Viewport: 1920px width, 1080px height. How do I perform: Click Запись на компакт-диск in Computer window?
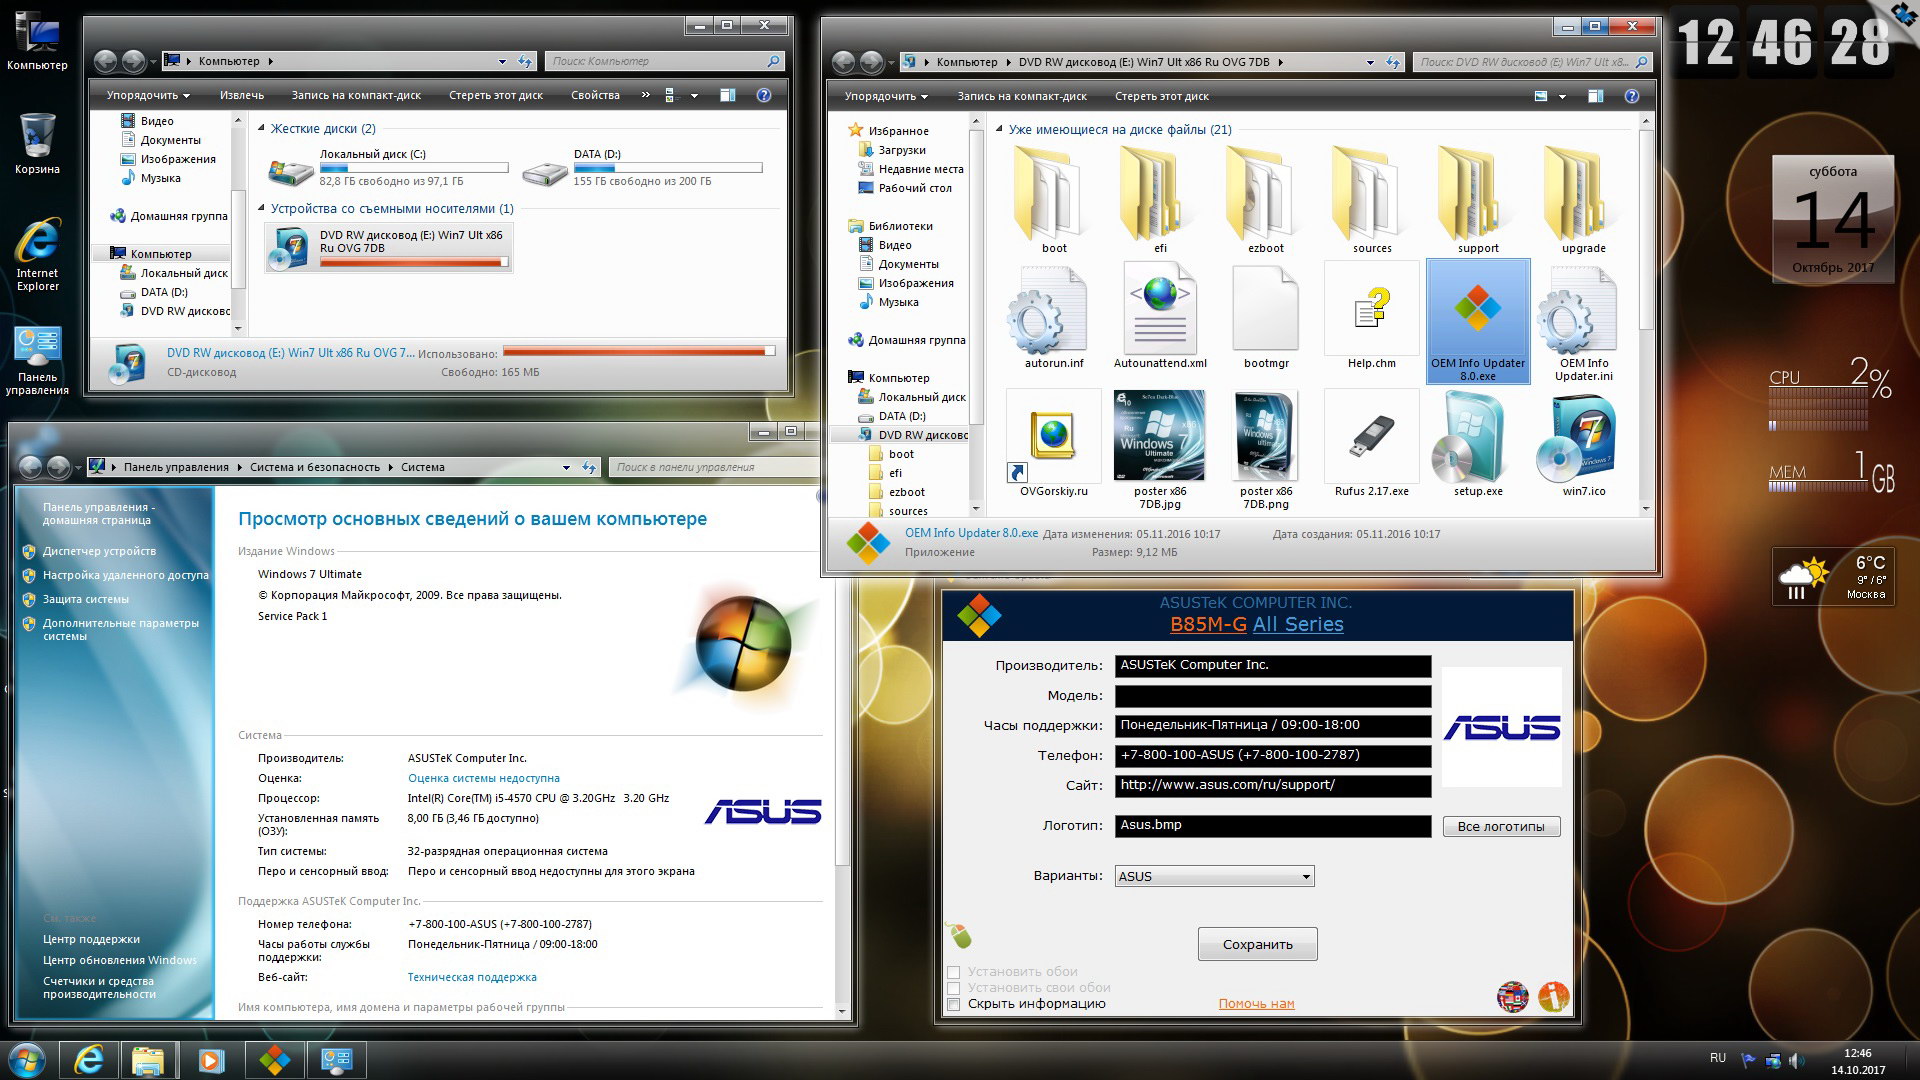356,95
